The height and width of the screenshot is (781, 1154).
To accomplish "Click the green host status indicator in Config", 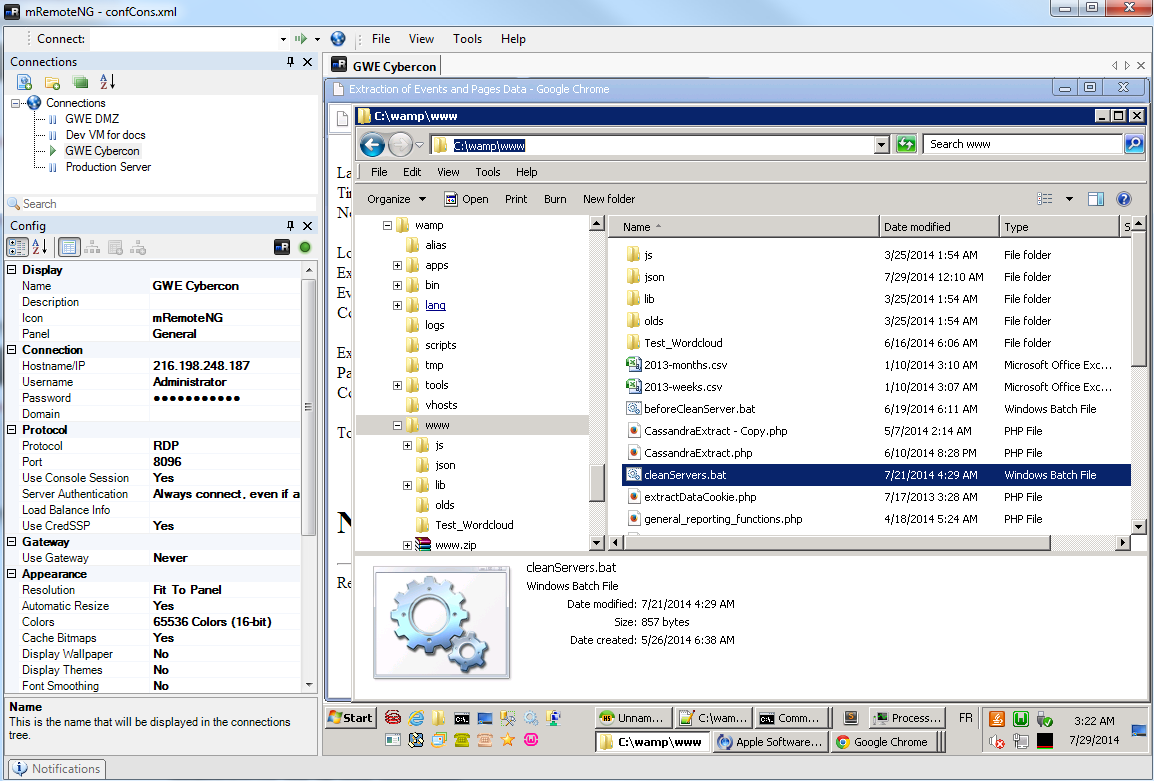I will [305, 247].
